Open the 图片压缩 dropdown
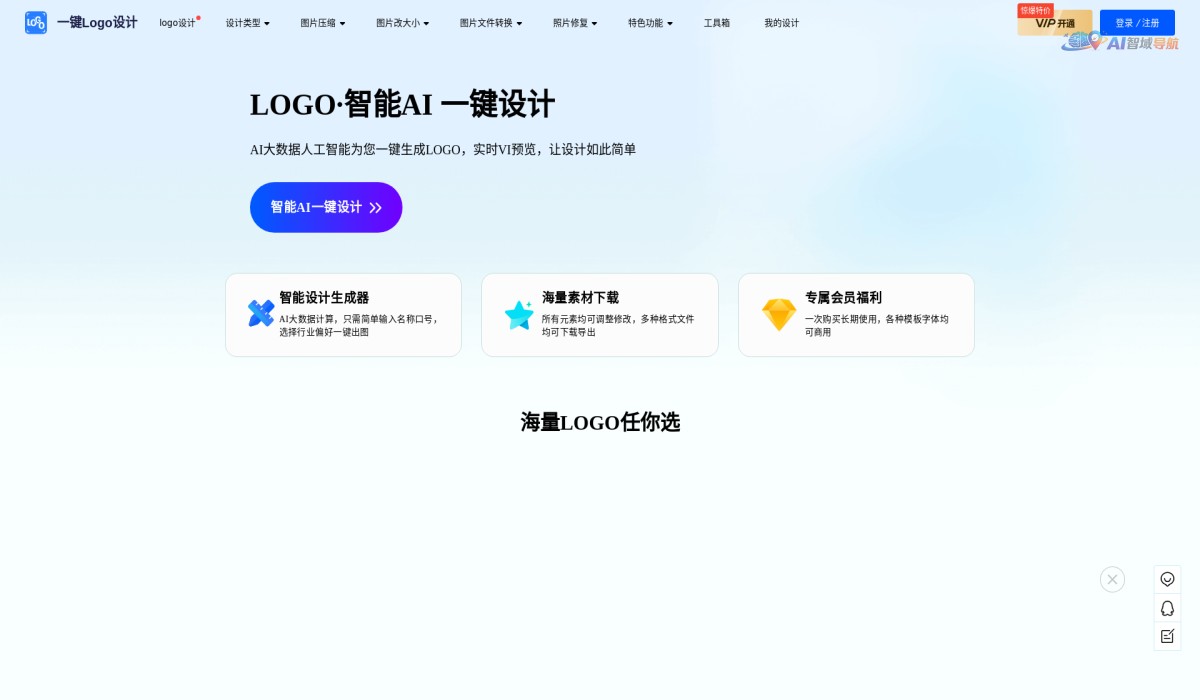 [321, 23]
